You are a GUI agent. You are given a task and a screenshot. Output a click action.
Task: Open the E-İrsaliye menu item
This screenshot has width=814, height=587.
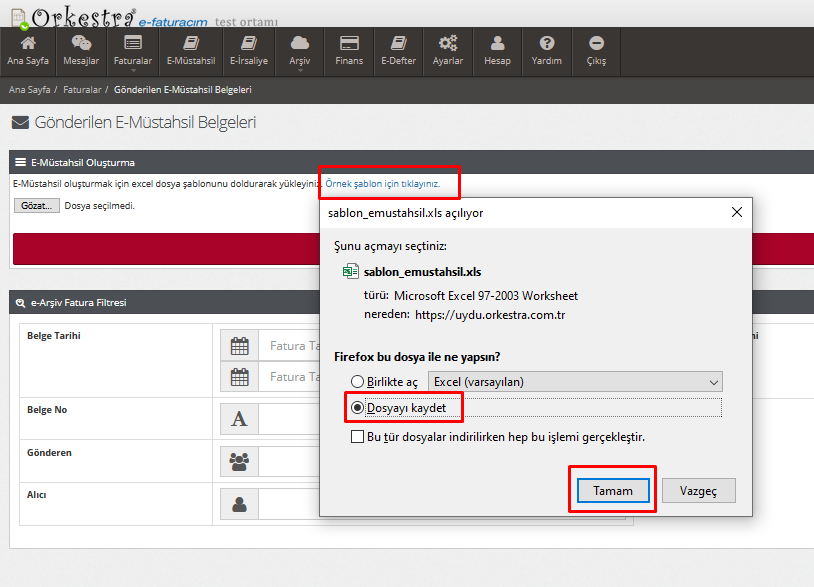(x=249, y=52)
